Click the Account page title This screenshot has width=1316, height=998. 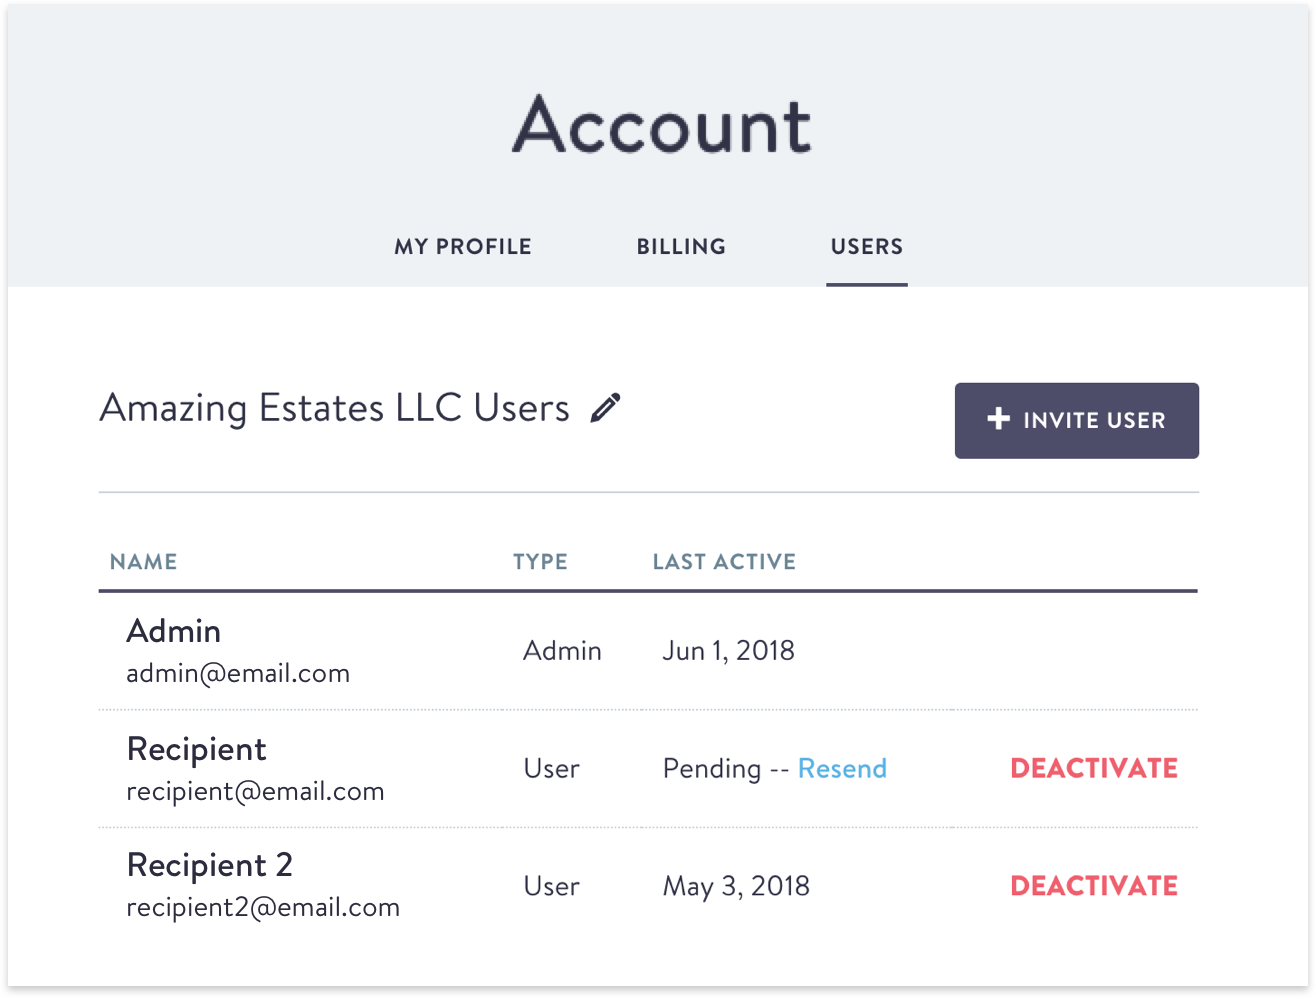pyautogui.click(x=662, y=125)
